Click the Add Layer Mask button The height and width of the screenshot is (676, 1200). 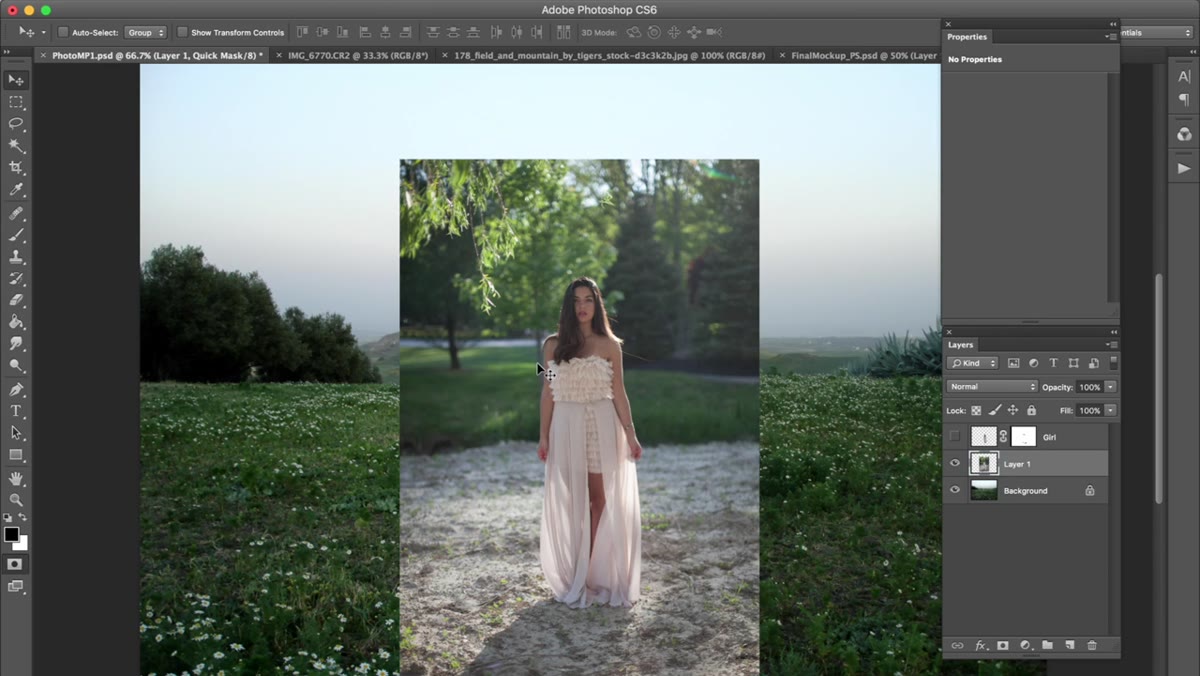[x=1002, y=646]
